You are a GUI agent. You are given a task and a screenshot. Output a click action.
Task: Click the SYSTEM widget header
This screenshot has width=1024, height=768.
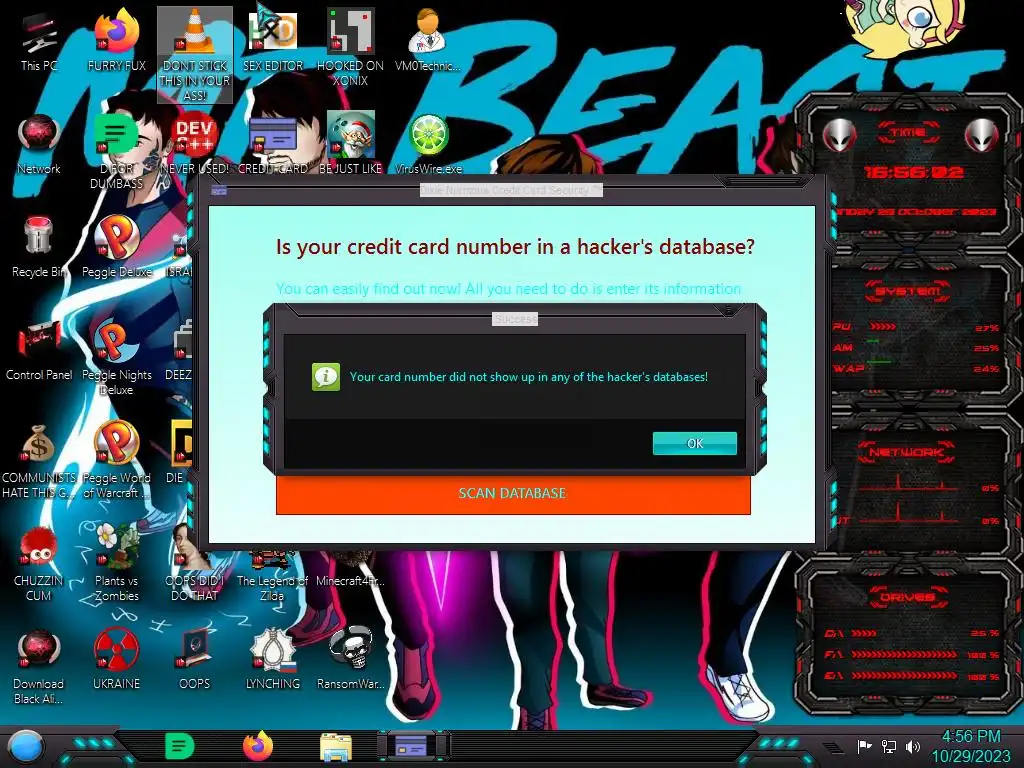coord(908,291)
